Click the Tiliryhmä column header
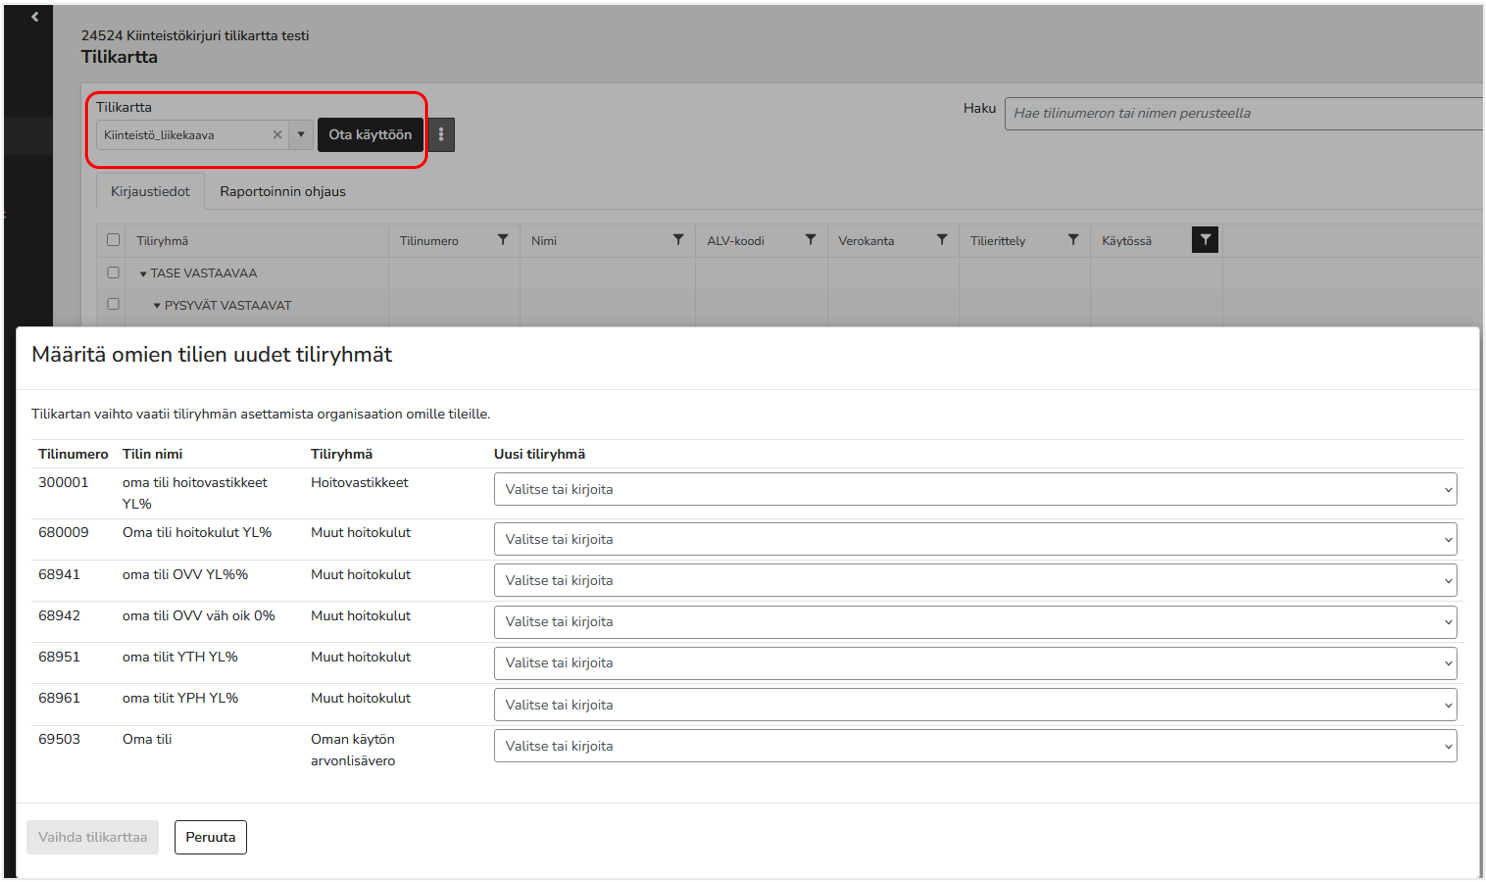The image size is (1486, 882). (162, 241)
